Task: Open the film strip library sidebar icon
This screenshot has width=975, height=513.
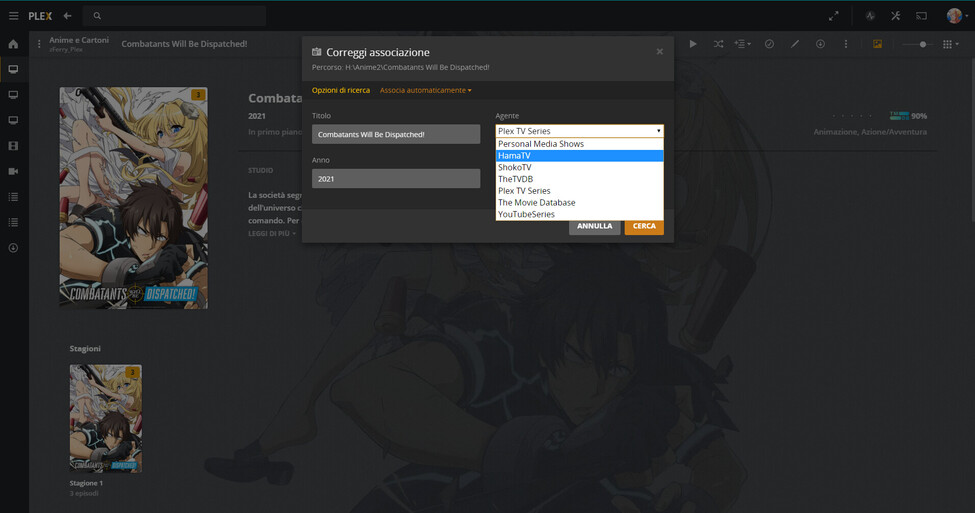Action: (x=13, y=146)
